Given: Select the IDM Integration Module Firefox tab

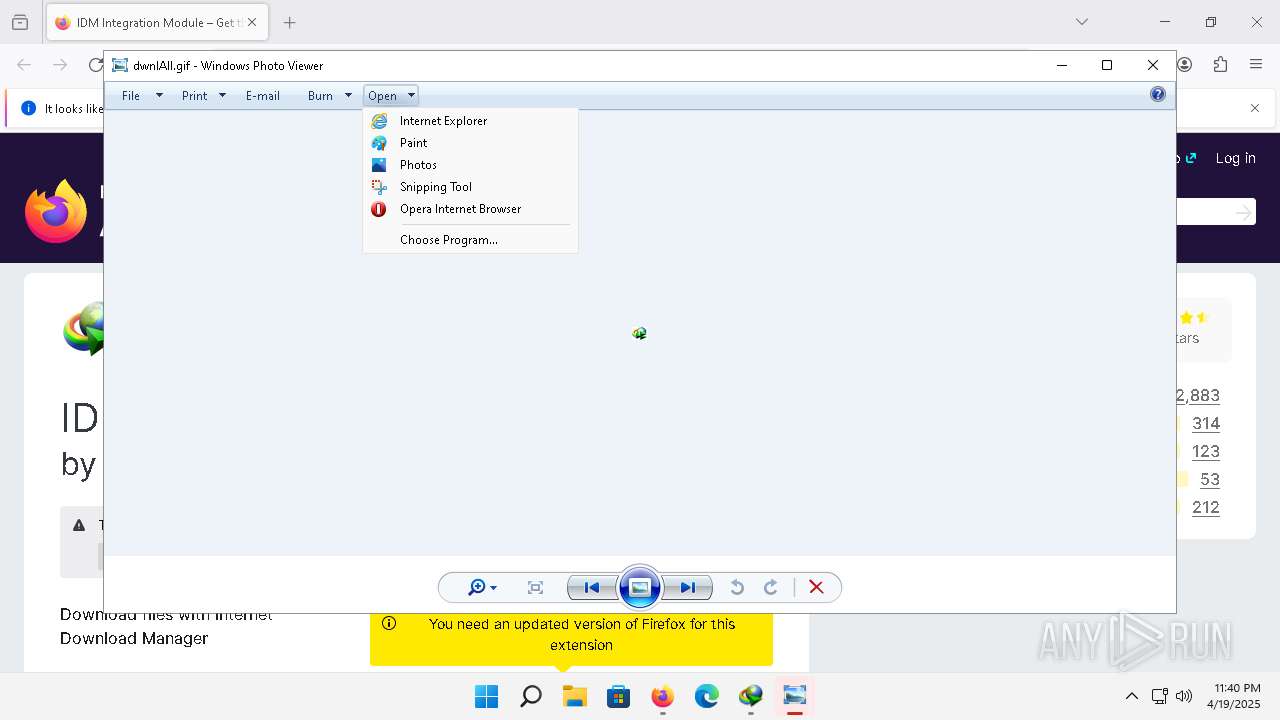Looking at the screenshot, I should click(156, 22).
